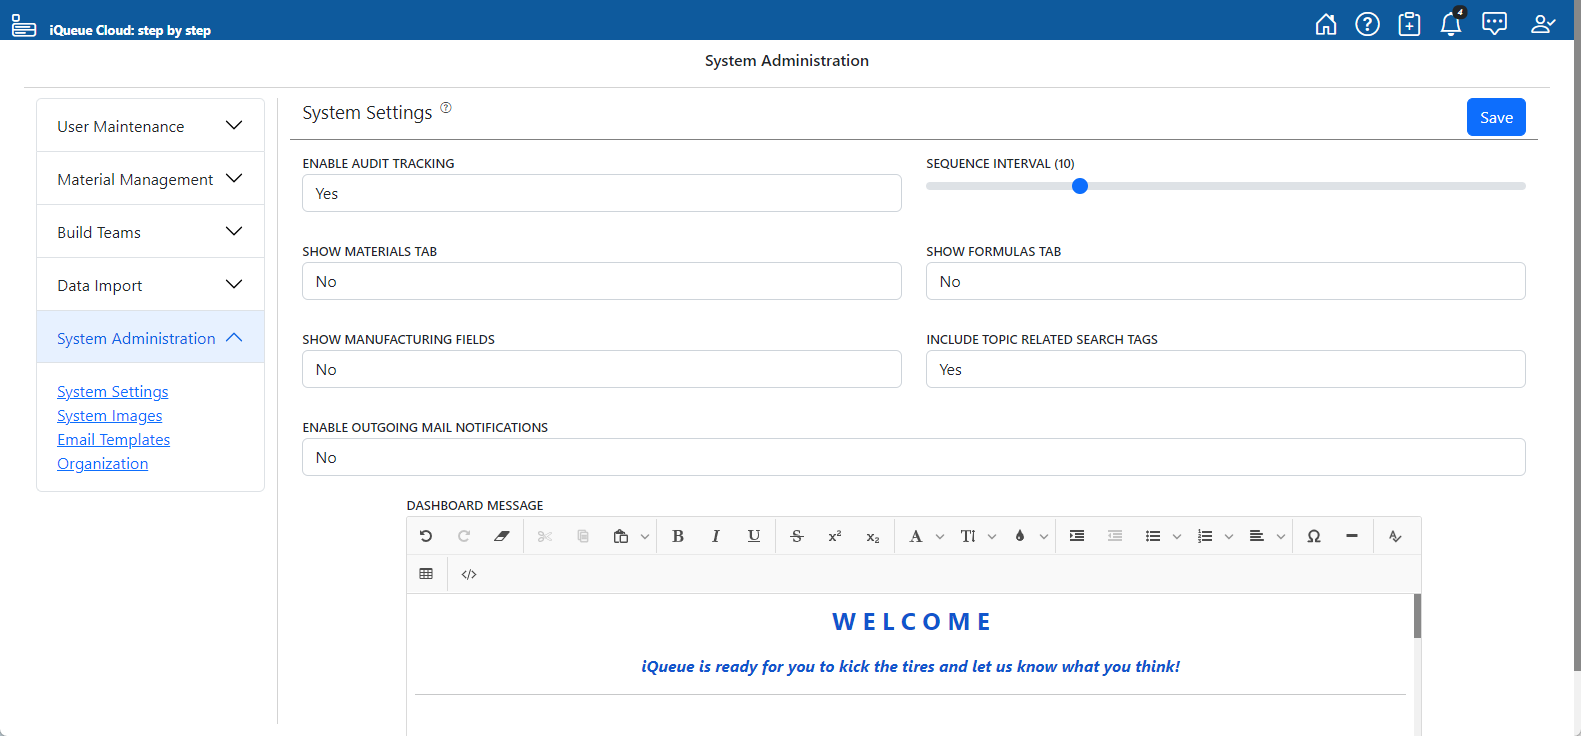
Task: Switch editor to source code view
Action: (x=469, y=574)
